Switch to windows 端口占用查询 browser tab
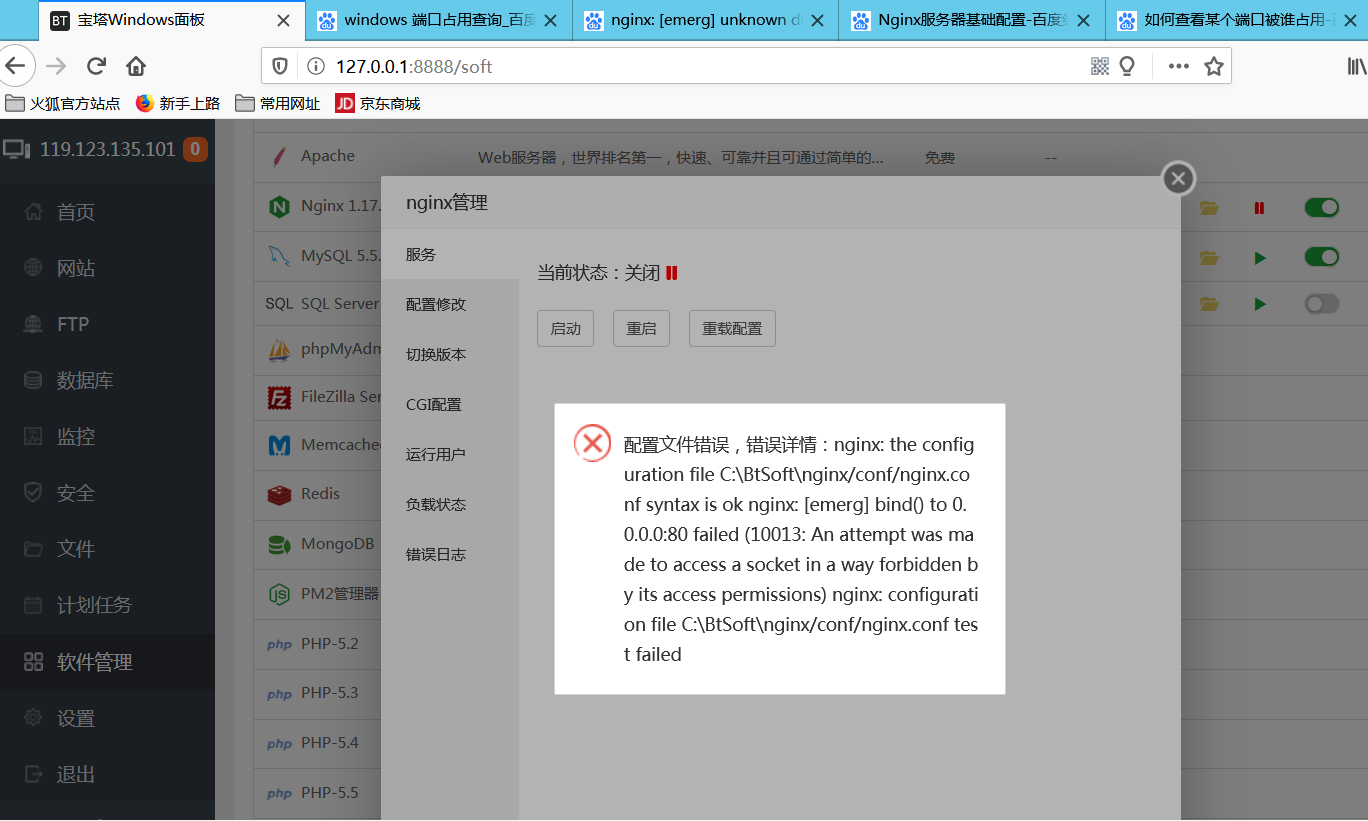The height and width of the screenshot is (821, 1368). (440, 20)
